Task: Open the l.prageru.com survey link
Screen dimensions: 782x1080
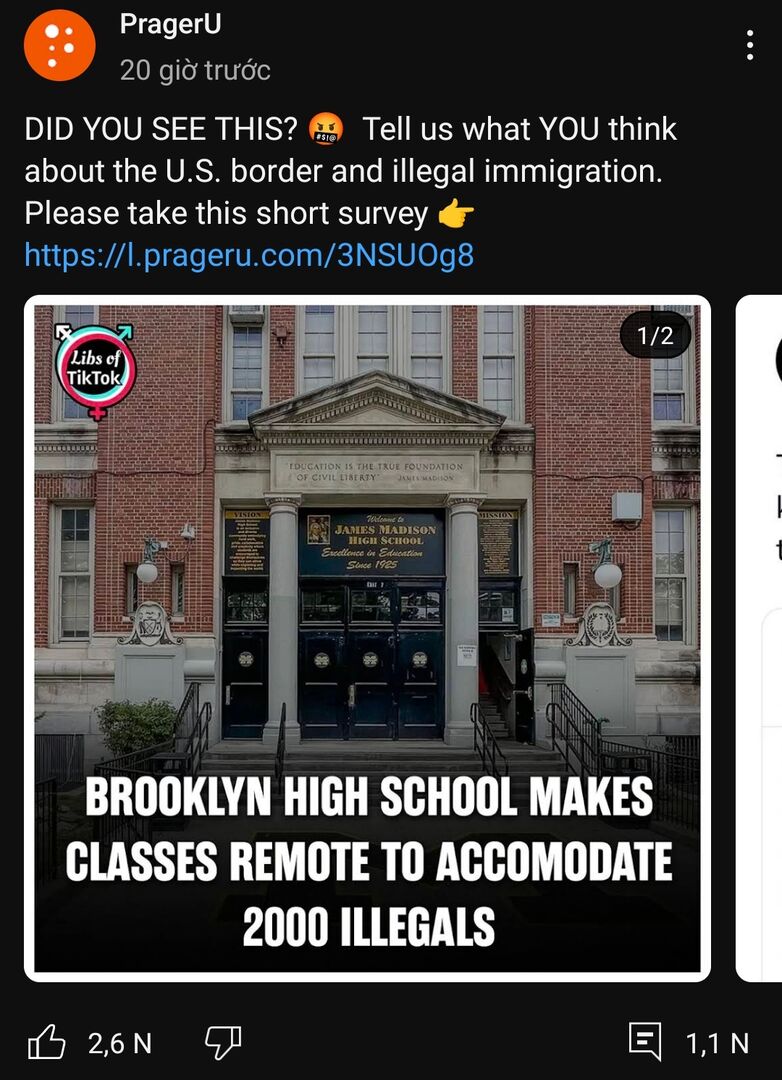Action: [249, 255]
